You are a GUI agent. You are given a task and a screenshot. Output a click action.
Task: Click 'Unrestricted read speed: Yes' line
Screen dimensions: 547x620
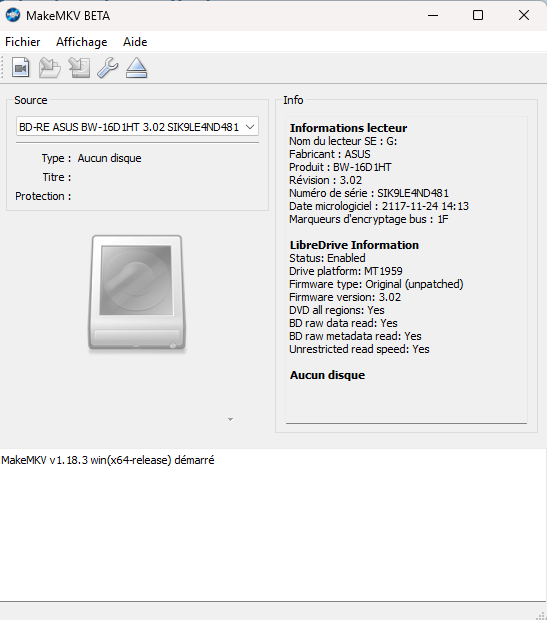click(x=359, y=350)
